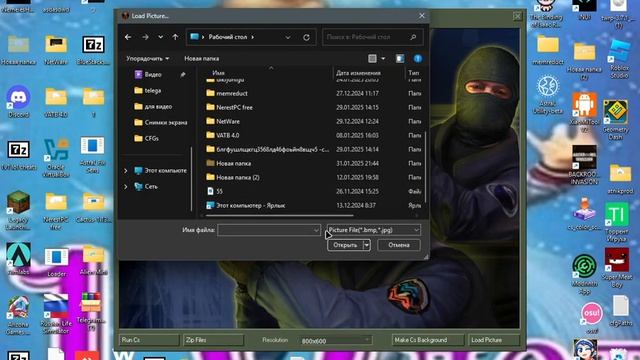The width and height of the screenshot is (640, 360).
Task: Click the horizontal scrollbar of file list
Action: [280, 215]
